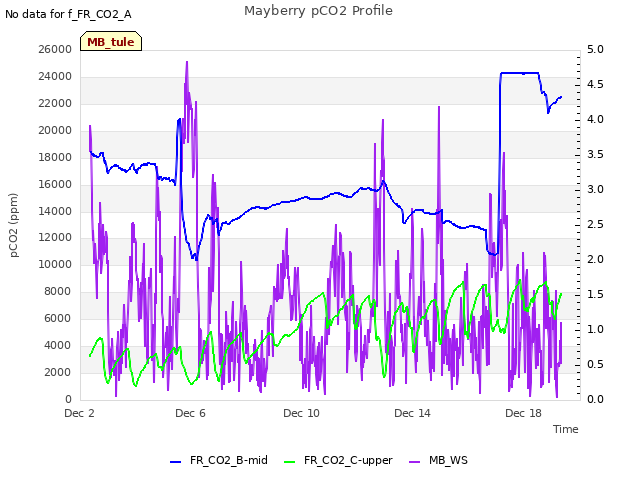
Task: Click the MB_tule annotation label
Action: pyautogui.click(x=111, y=42)
